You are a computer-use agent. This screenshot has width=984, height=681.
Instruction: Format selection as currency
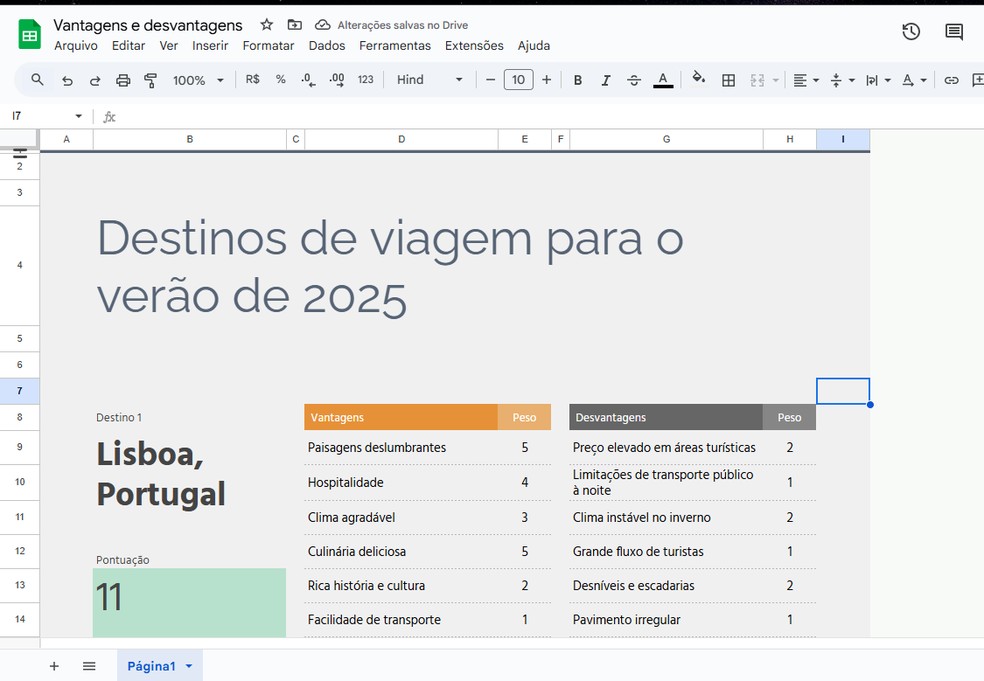pos(252,80)
